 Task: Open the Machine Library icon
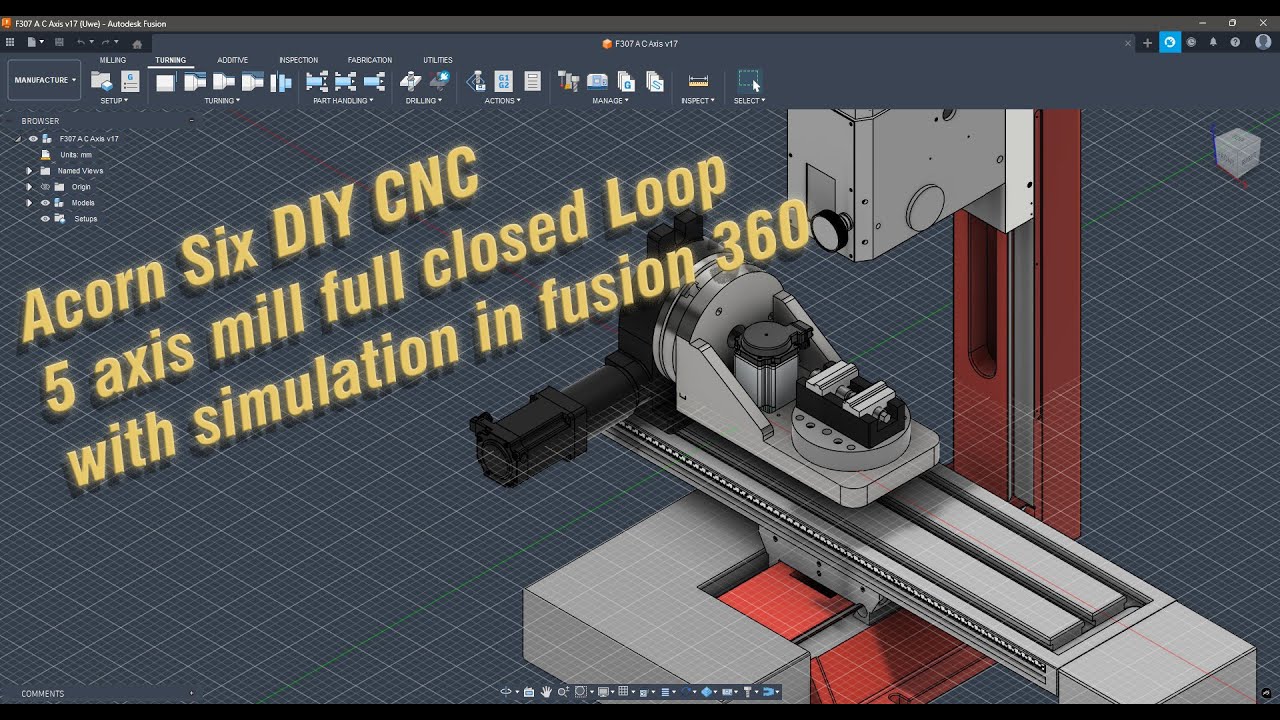[597, 82]
